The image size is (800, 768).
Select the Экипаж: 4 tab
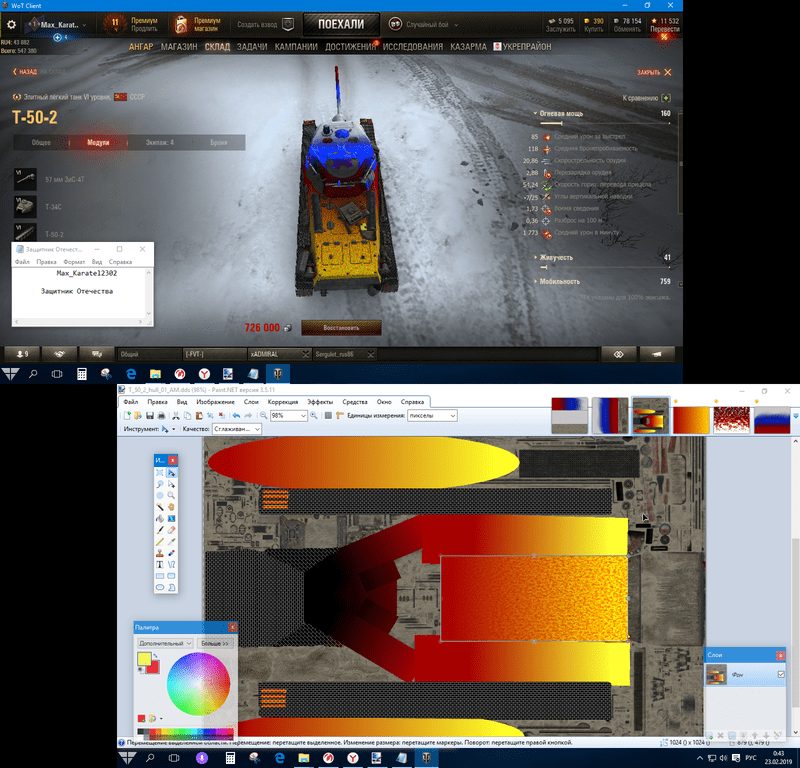(x=160, y=142)
